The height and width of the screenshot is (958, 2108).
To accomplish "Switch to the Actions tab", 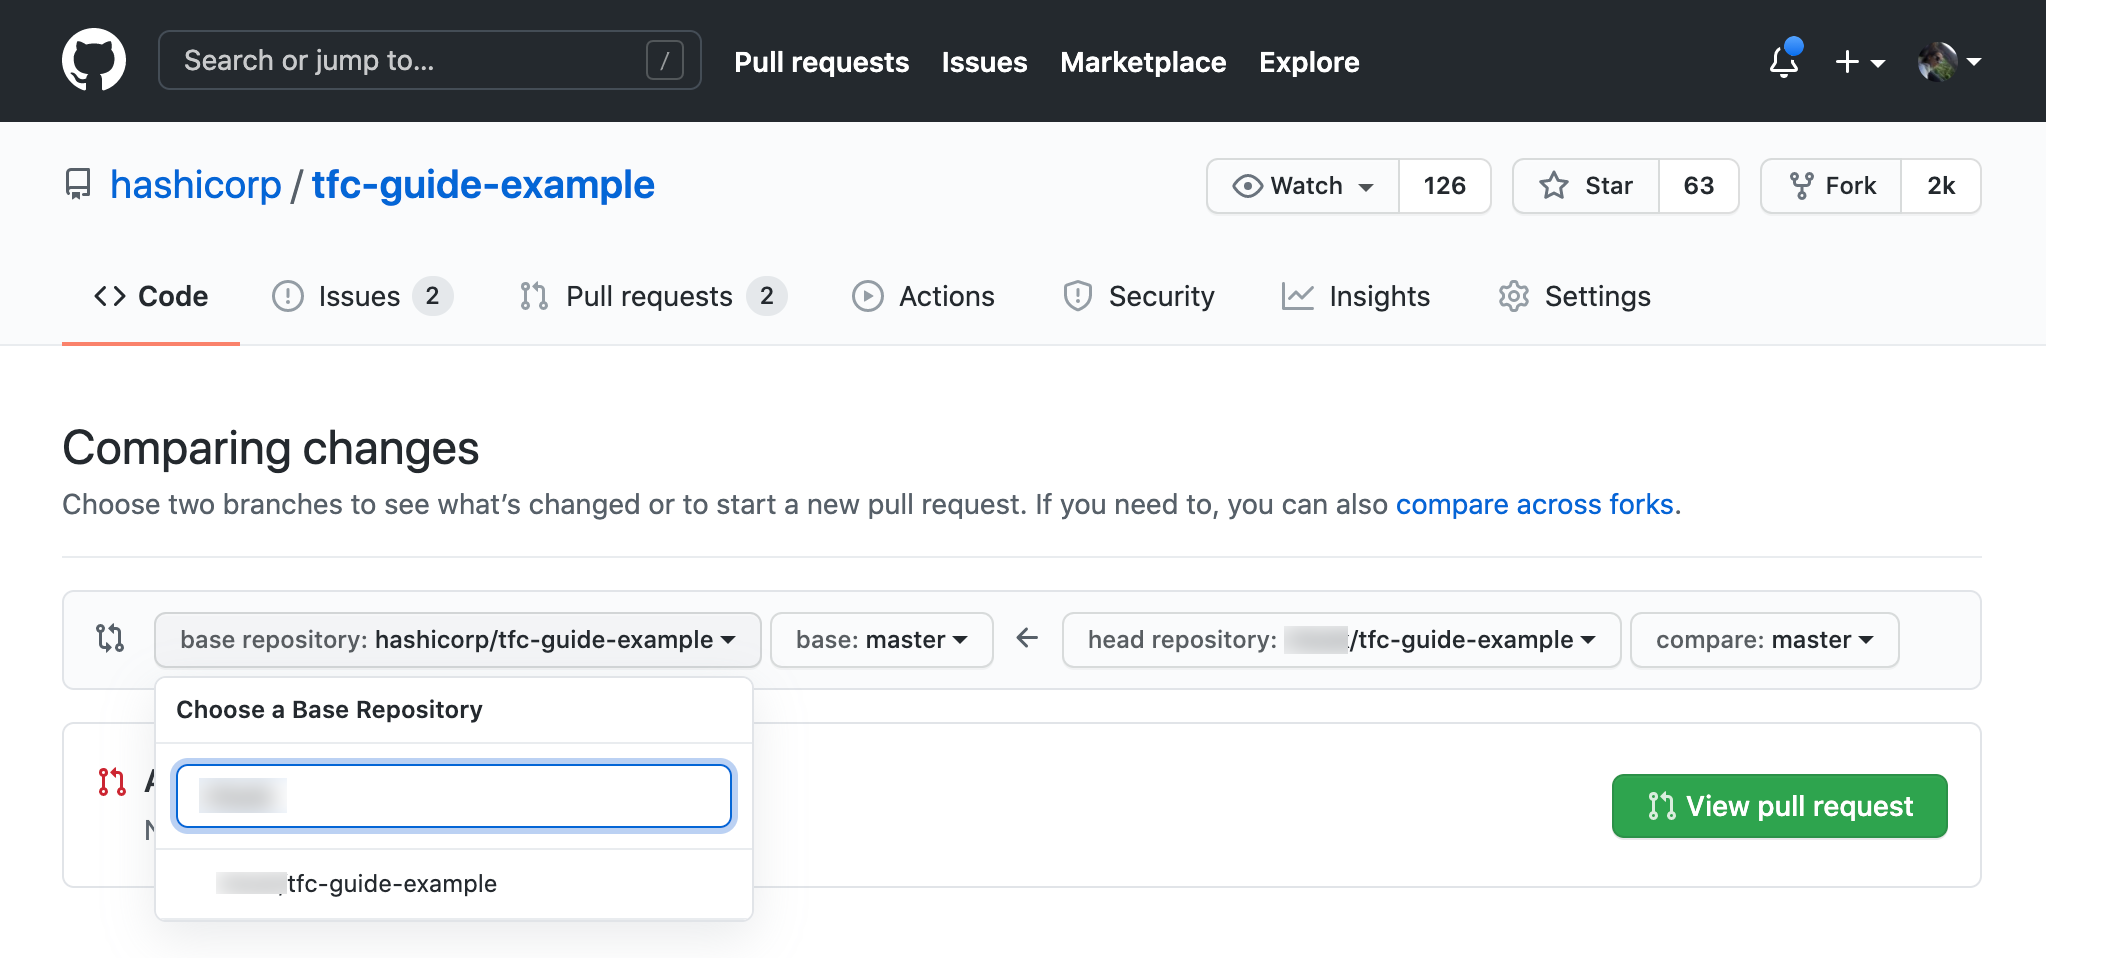I will tap(923, 296).
